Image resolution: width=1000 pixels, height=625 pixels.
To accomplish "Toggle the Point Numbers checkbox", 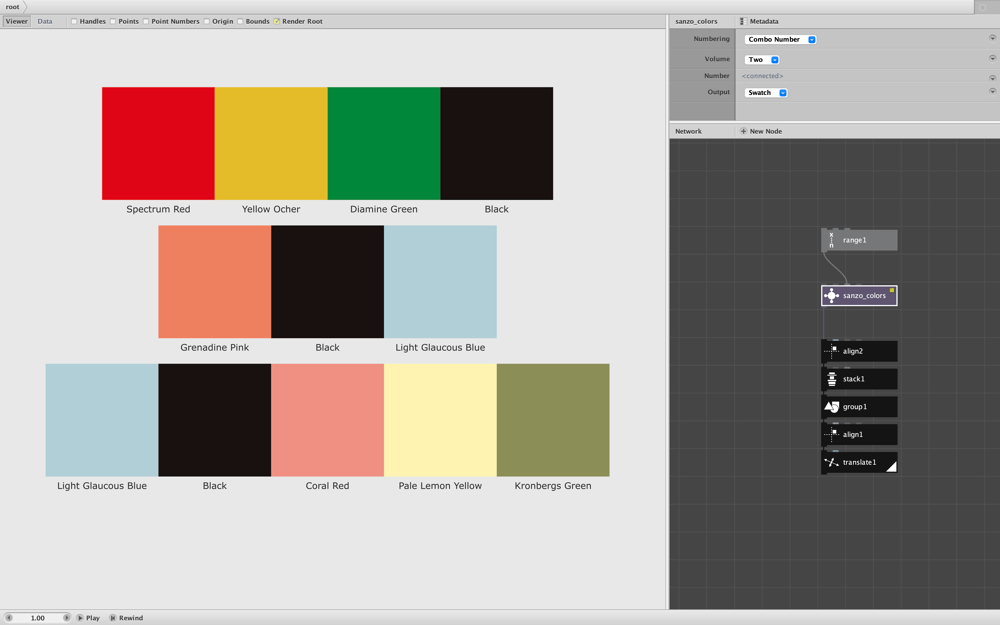I will (146, 22).
